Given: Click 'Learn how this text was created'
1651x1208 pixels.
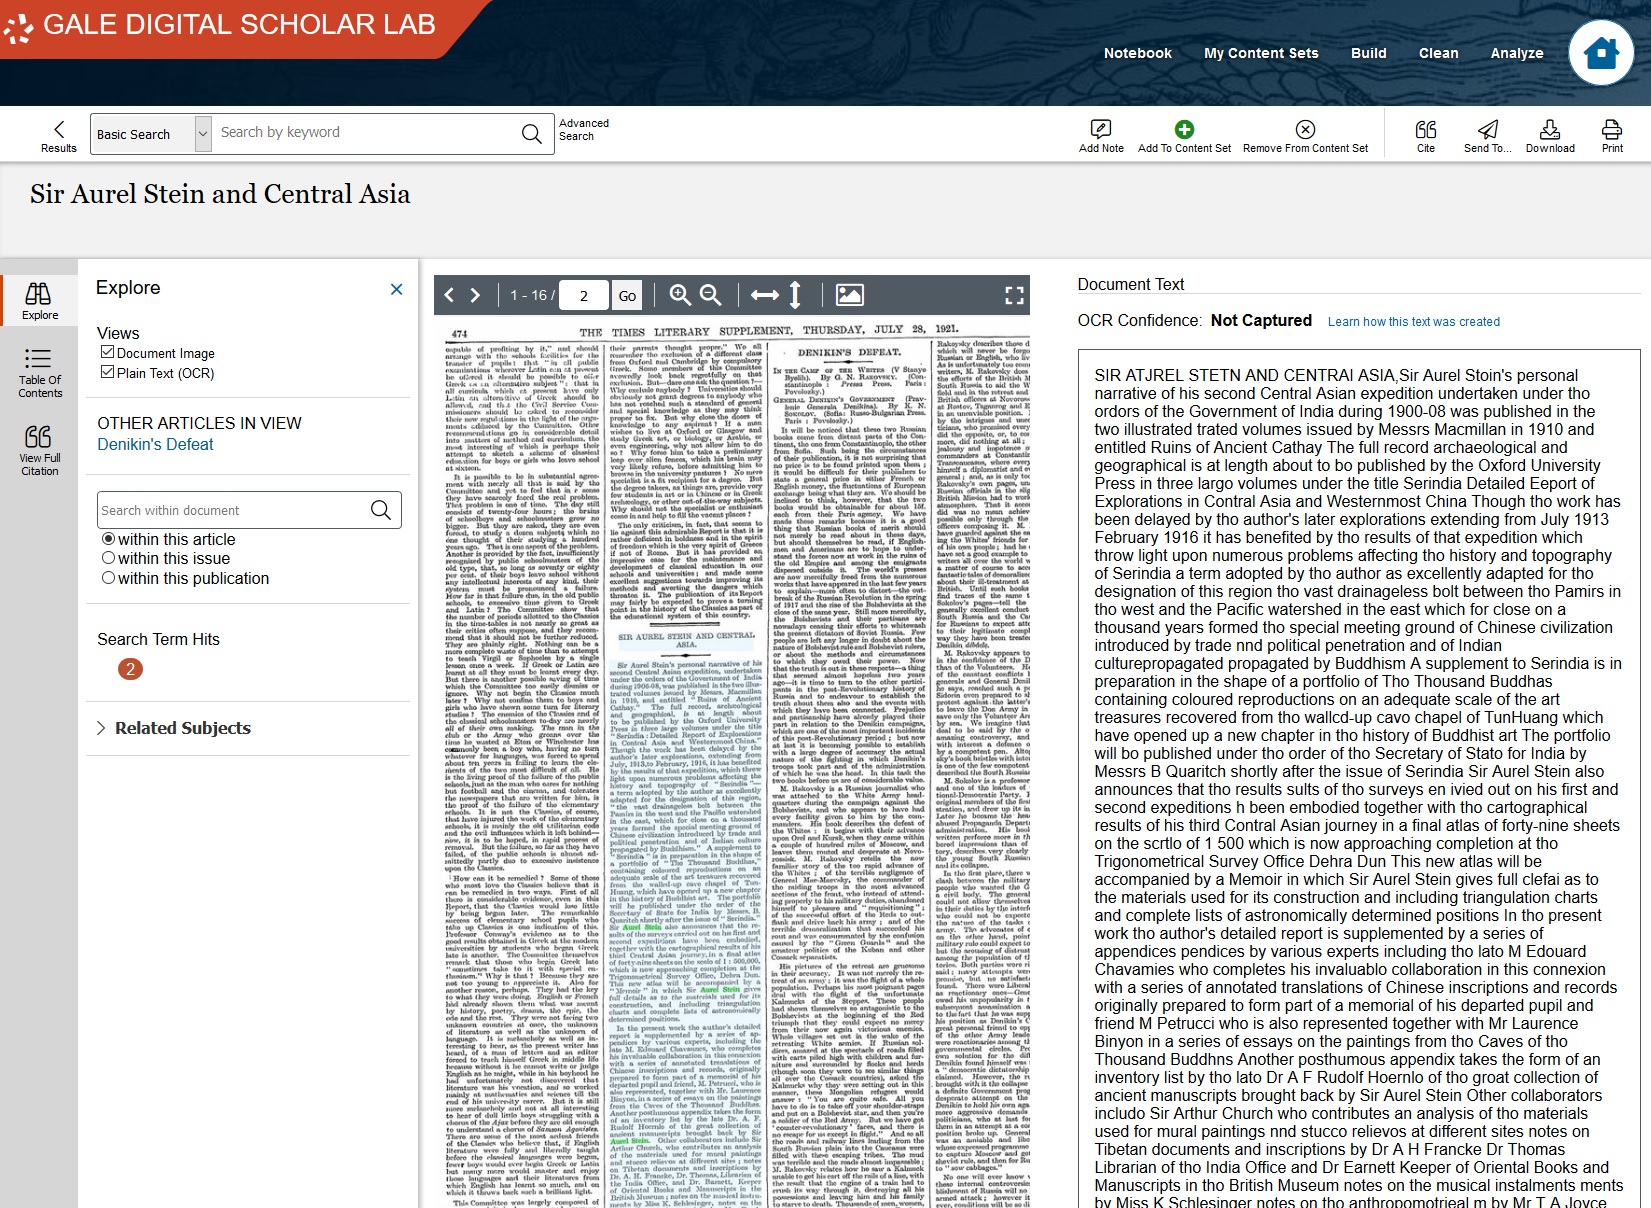Looking at the screenshot, I should click(1411, 322).
